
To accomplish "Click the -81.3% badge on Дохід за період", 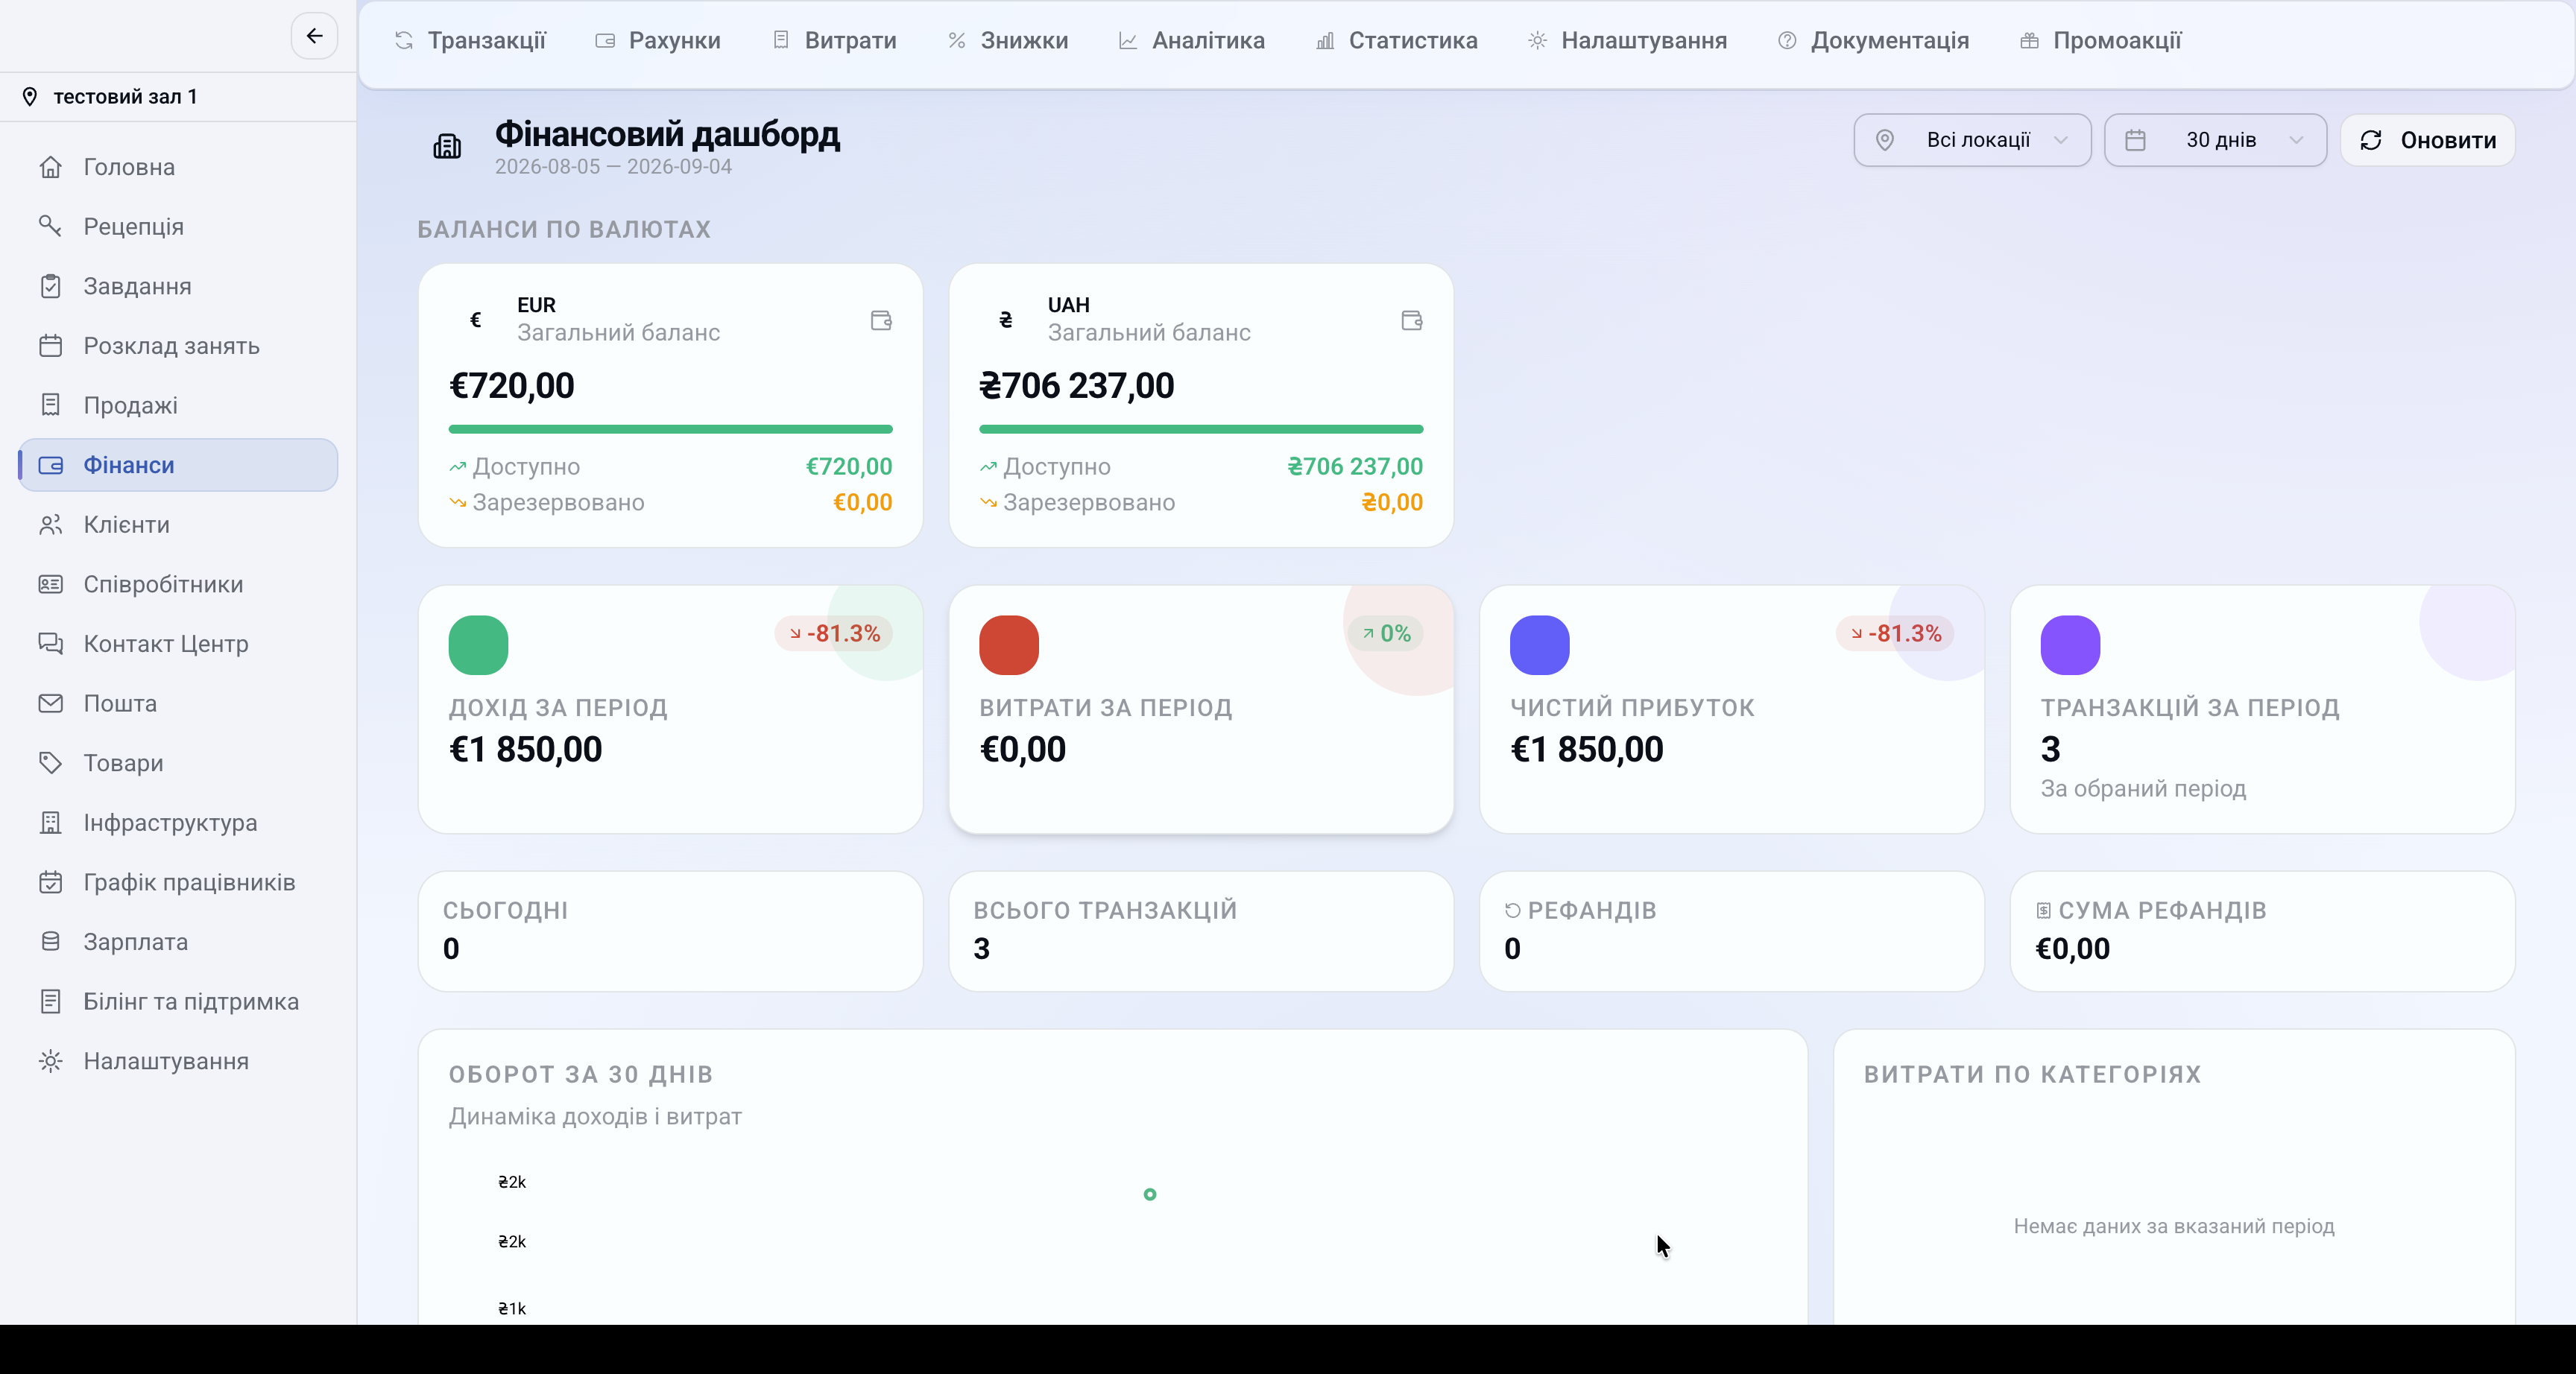I will [834, 633].
